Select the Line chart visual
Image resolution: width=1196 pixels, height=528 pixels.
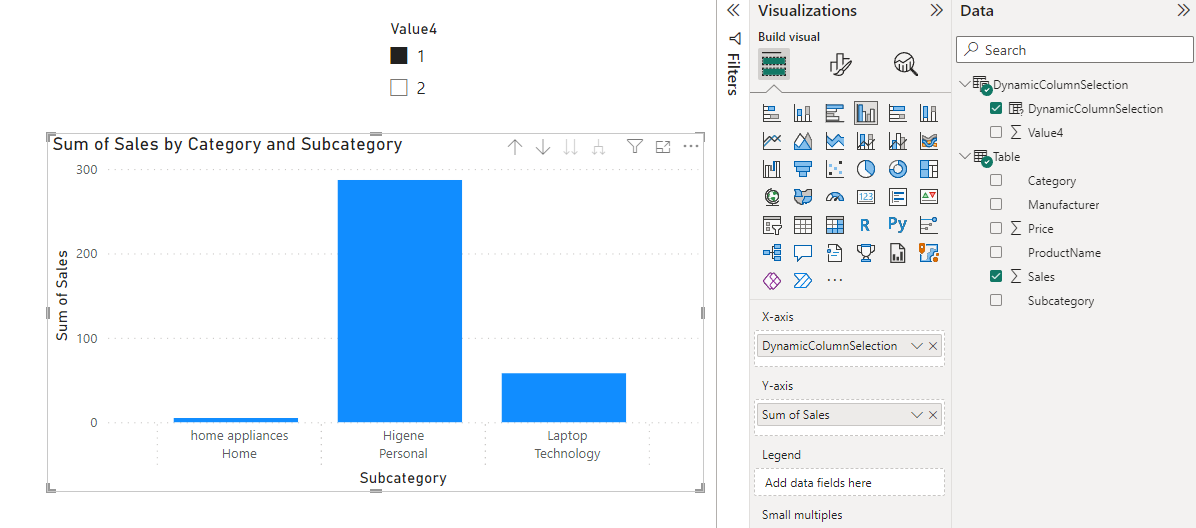(771, 141)
